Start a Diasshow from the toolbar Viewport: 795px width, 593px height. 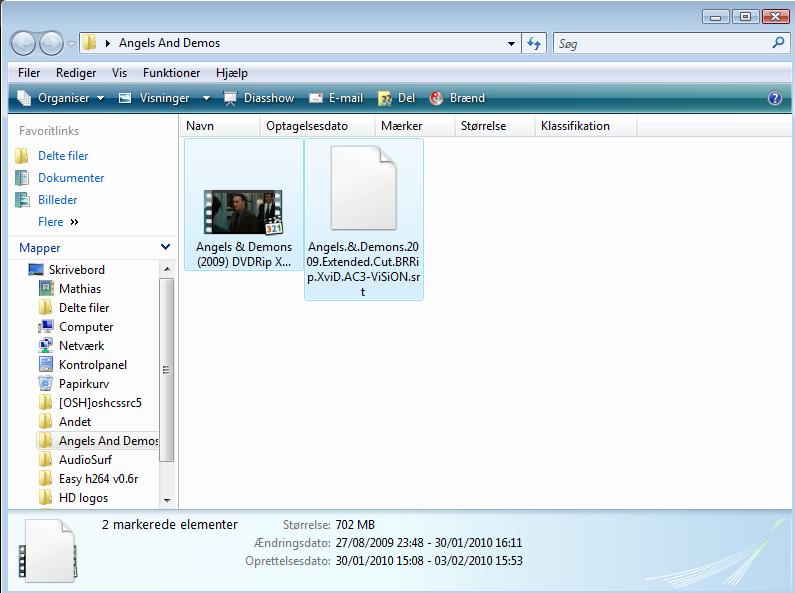coord(259,98)
